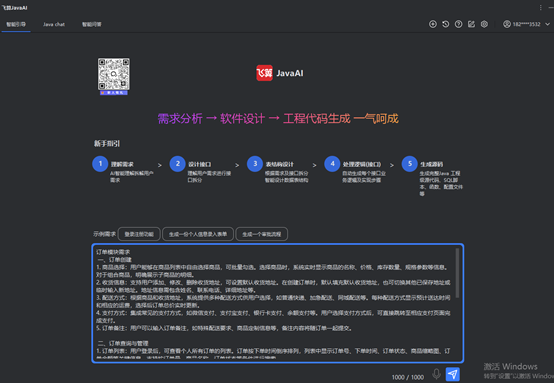
Task: Open the three-dot options menu in title bar
Action: pyautogui.click(x=540, y=7)
